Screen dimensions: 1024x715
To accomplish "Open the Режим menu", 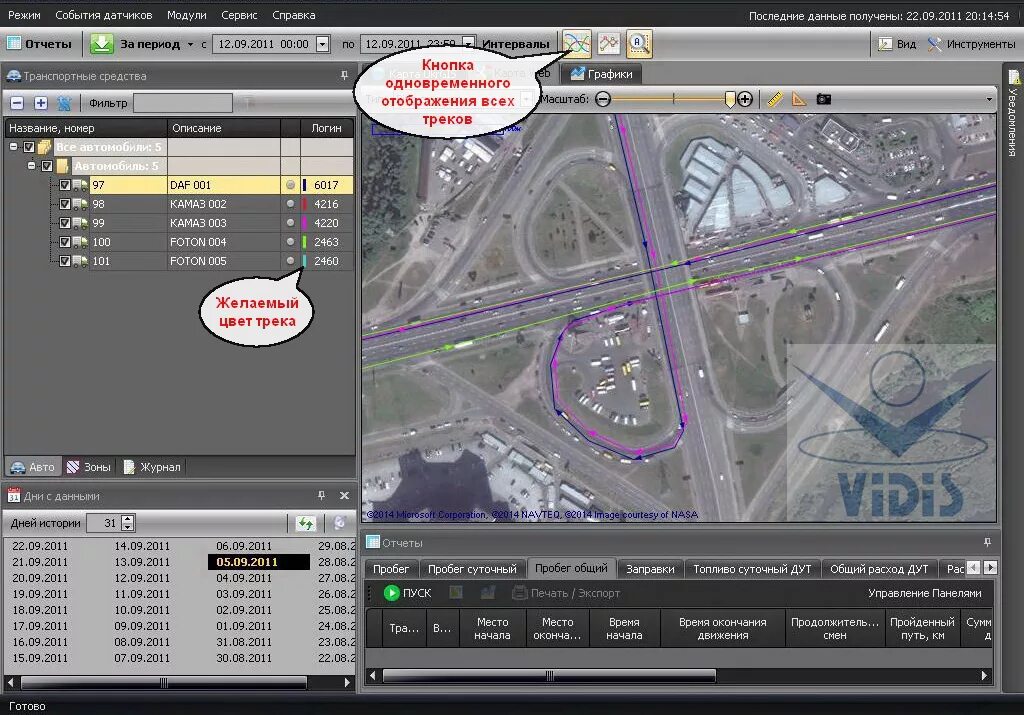I will pyautogui.click(x=24, y=15).
